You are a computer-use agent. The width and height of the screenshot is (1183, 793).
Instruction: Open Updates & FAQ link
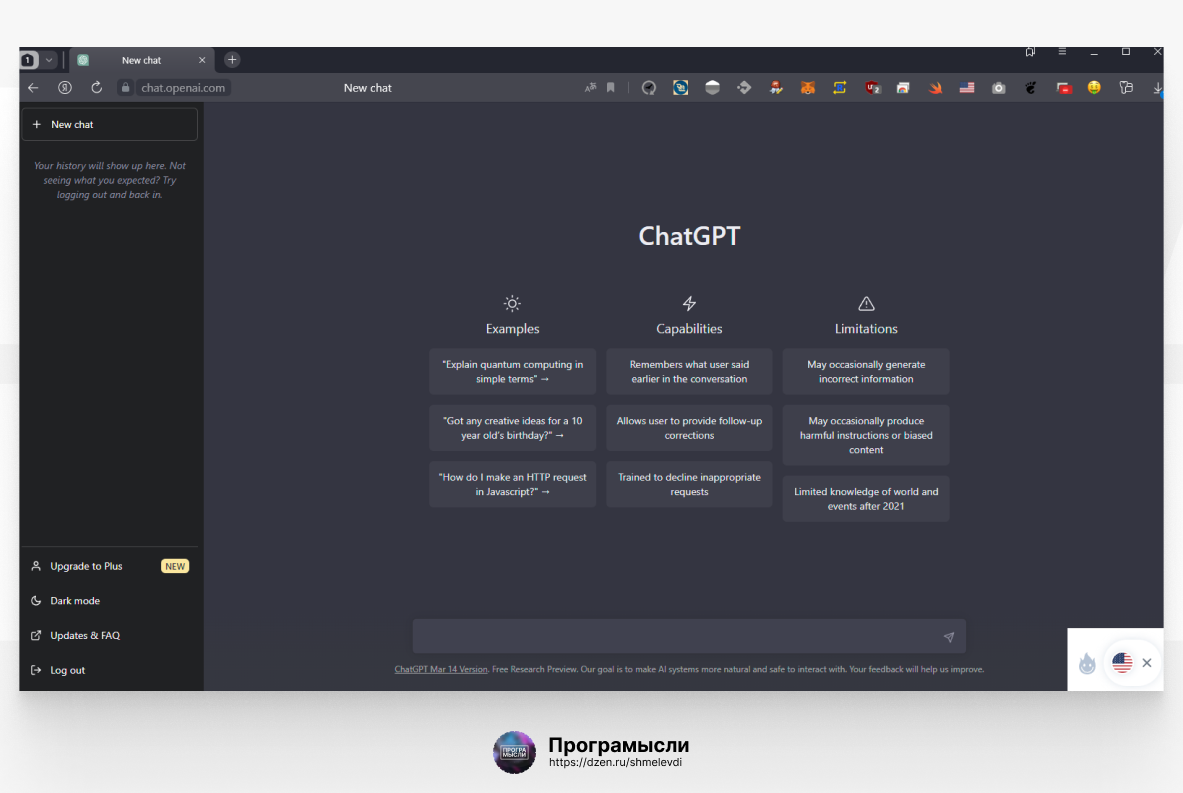coord(109,635)
